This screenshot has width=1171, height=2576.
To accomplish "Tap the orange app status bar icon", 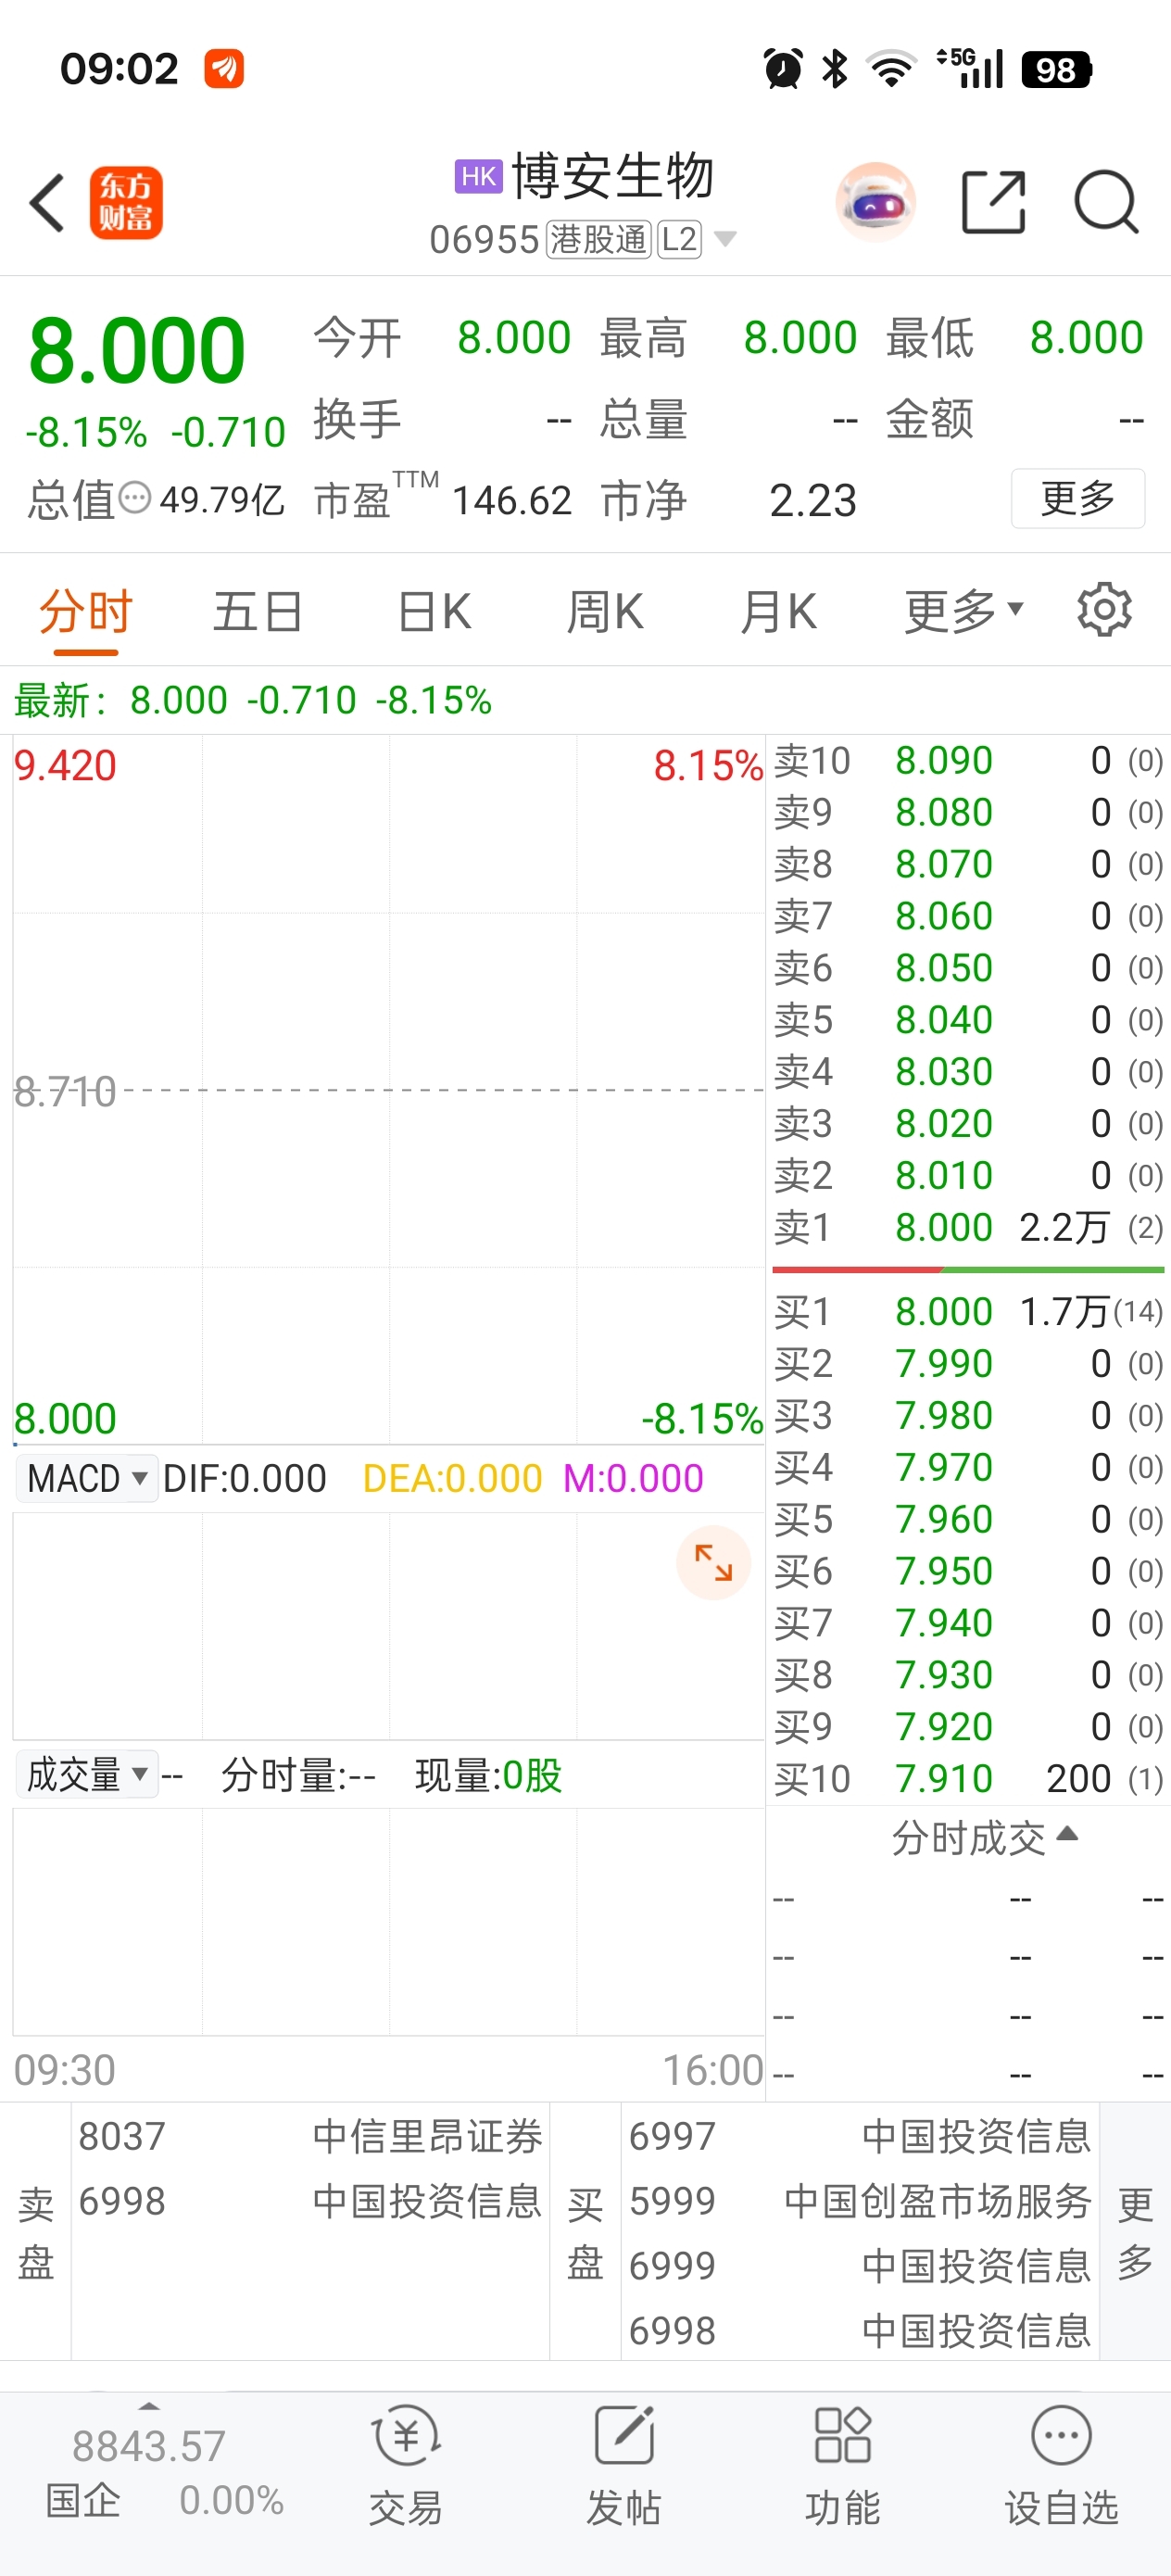I will tap(224, 69).
